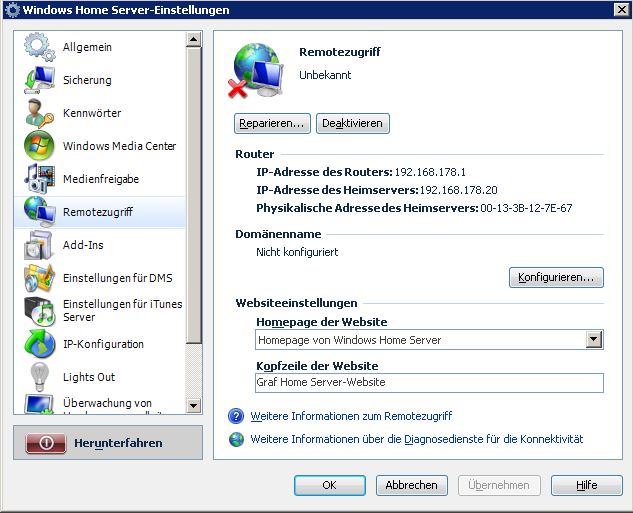The width and height of the screenshot is (633, 513).
Task: Click the Allgemein gear icon
Action: click(39, 47)
